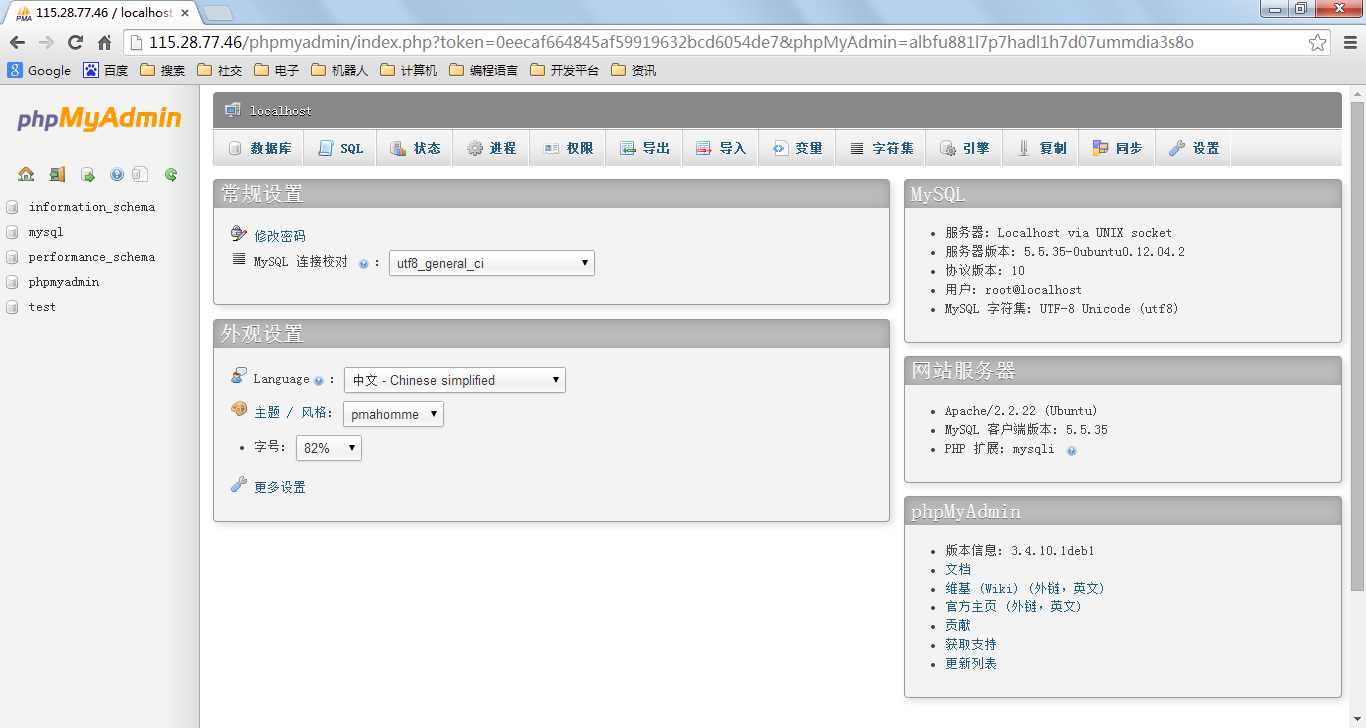Click the 更多设置 link
The height and width of the screenshot is (728, 1366).
pyautogui.click(x=280, y=487)
